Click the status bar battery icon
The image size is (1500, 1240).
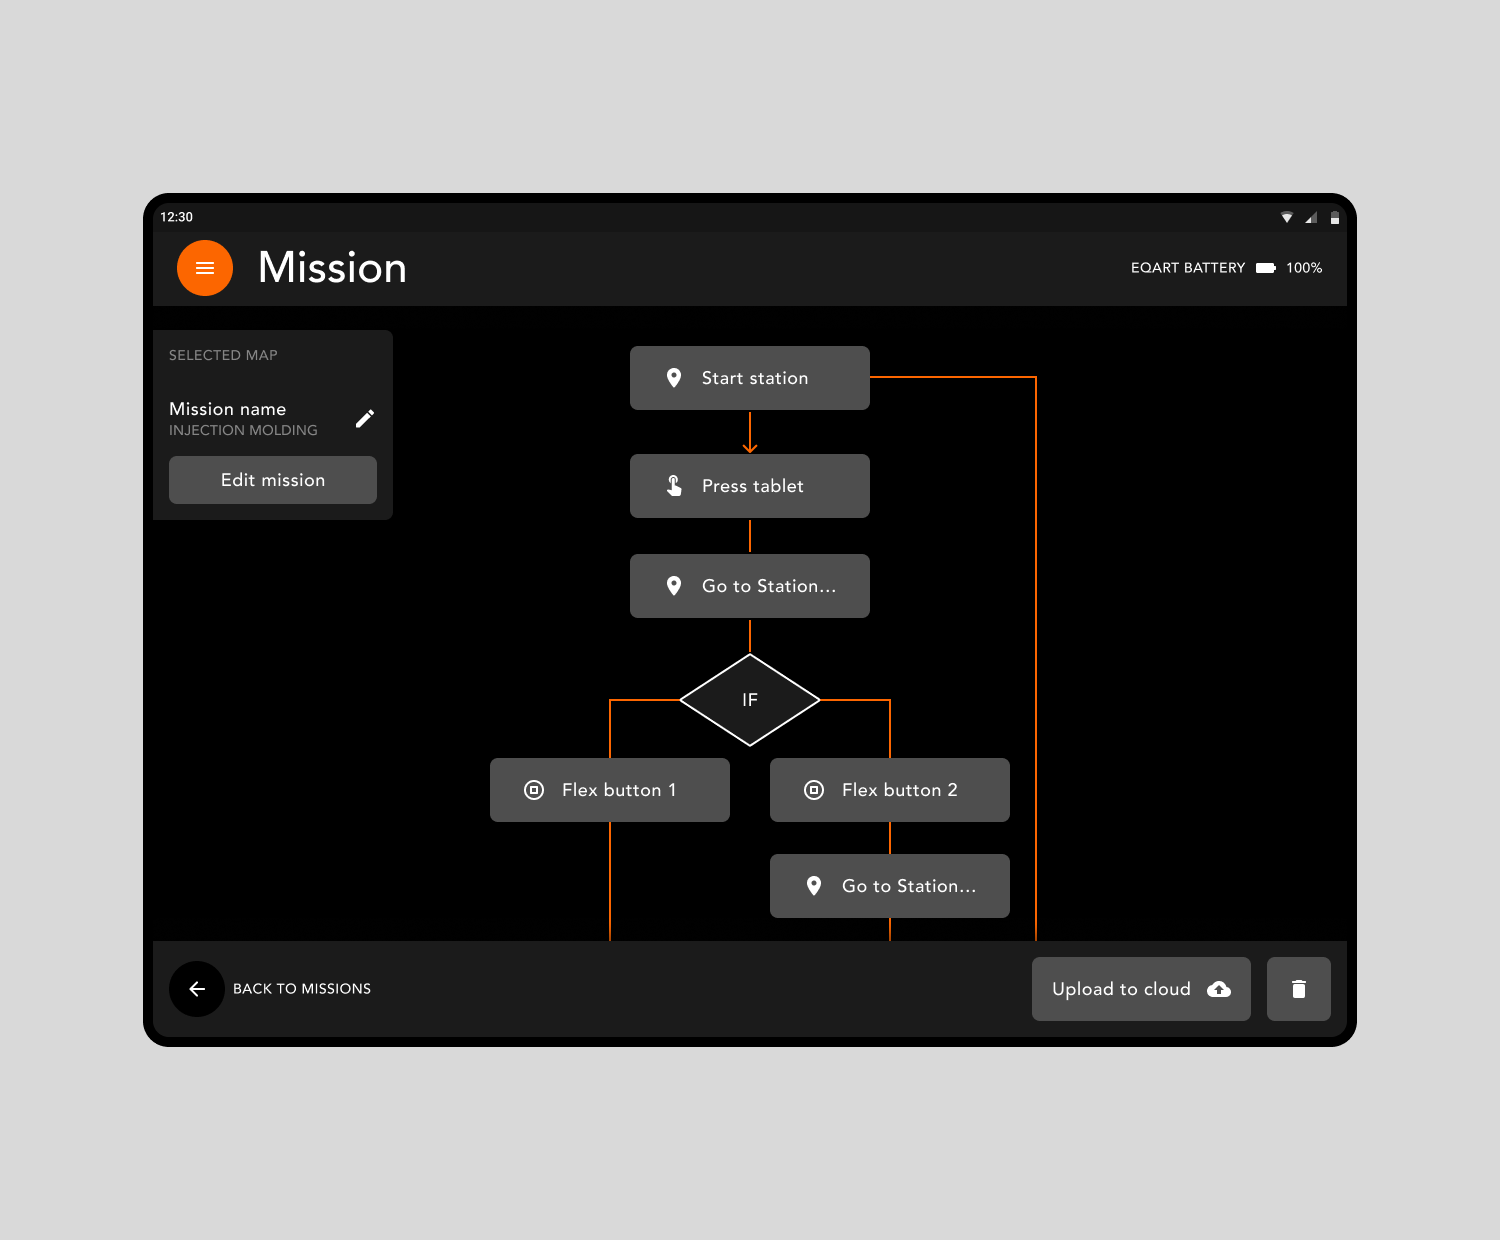[x=1335, y=217]
